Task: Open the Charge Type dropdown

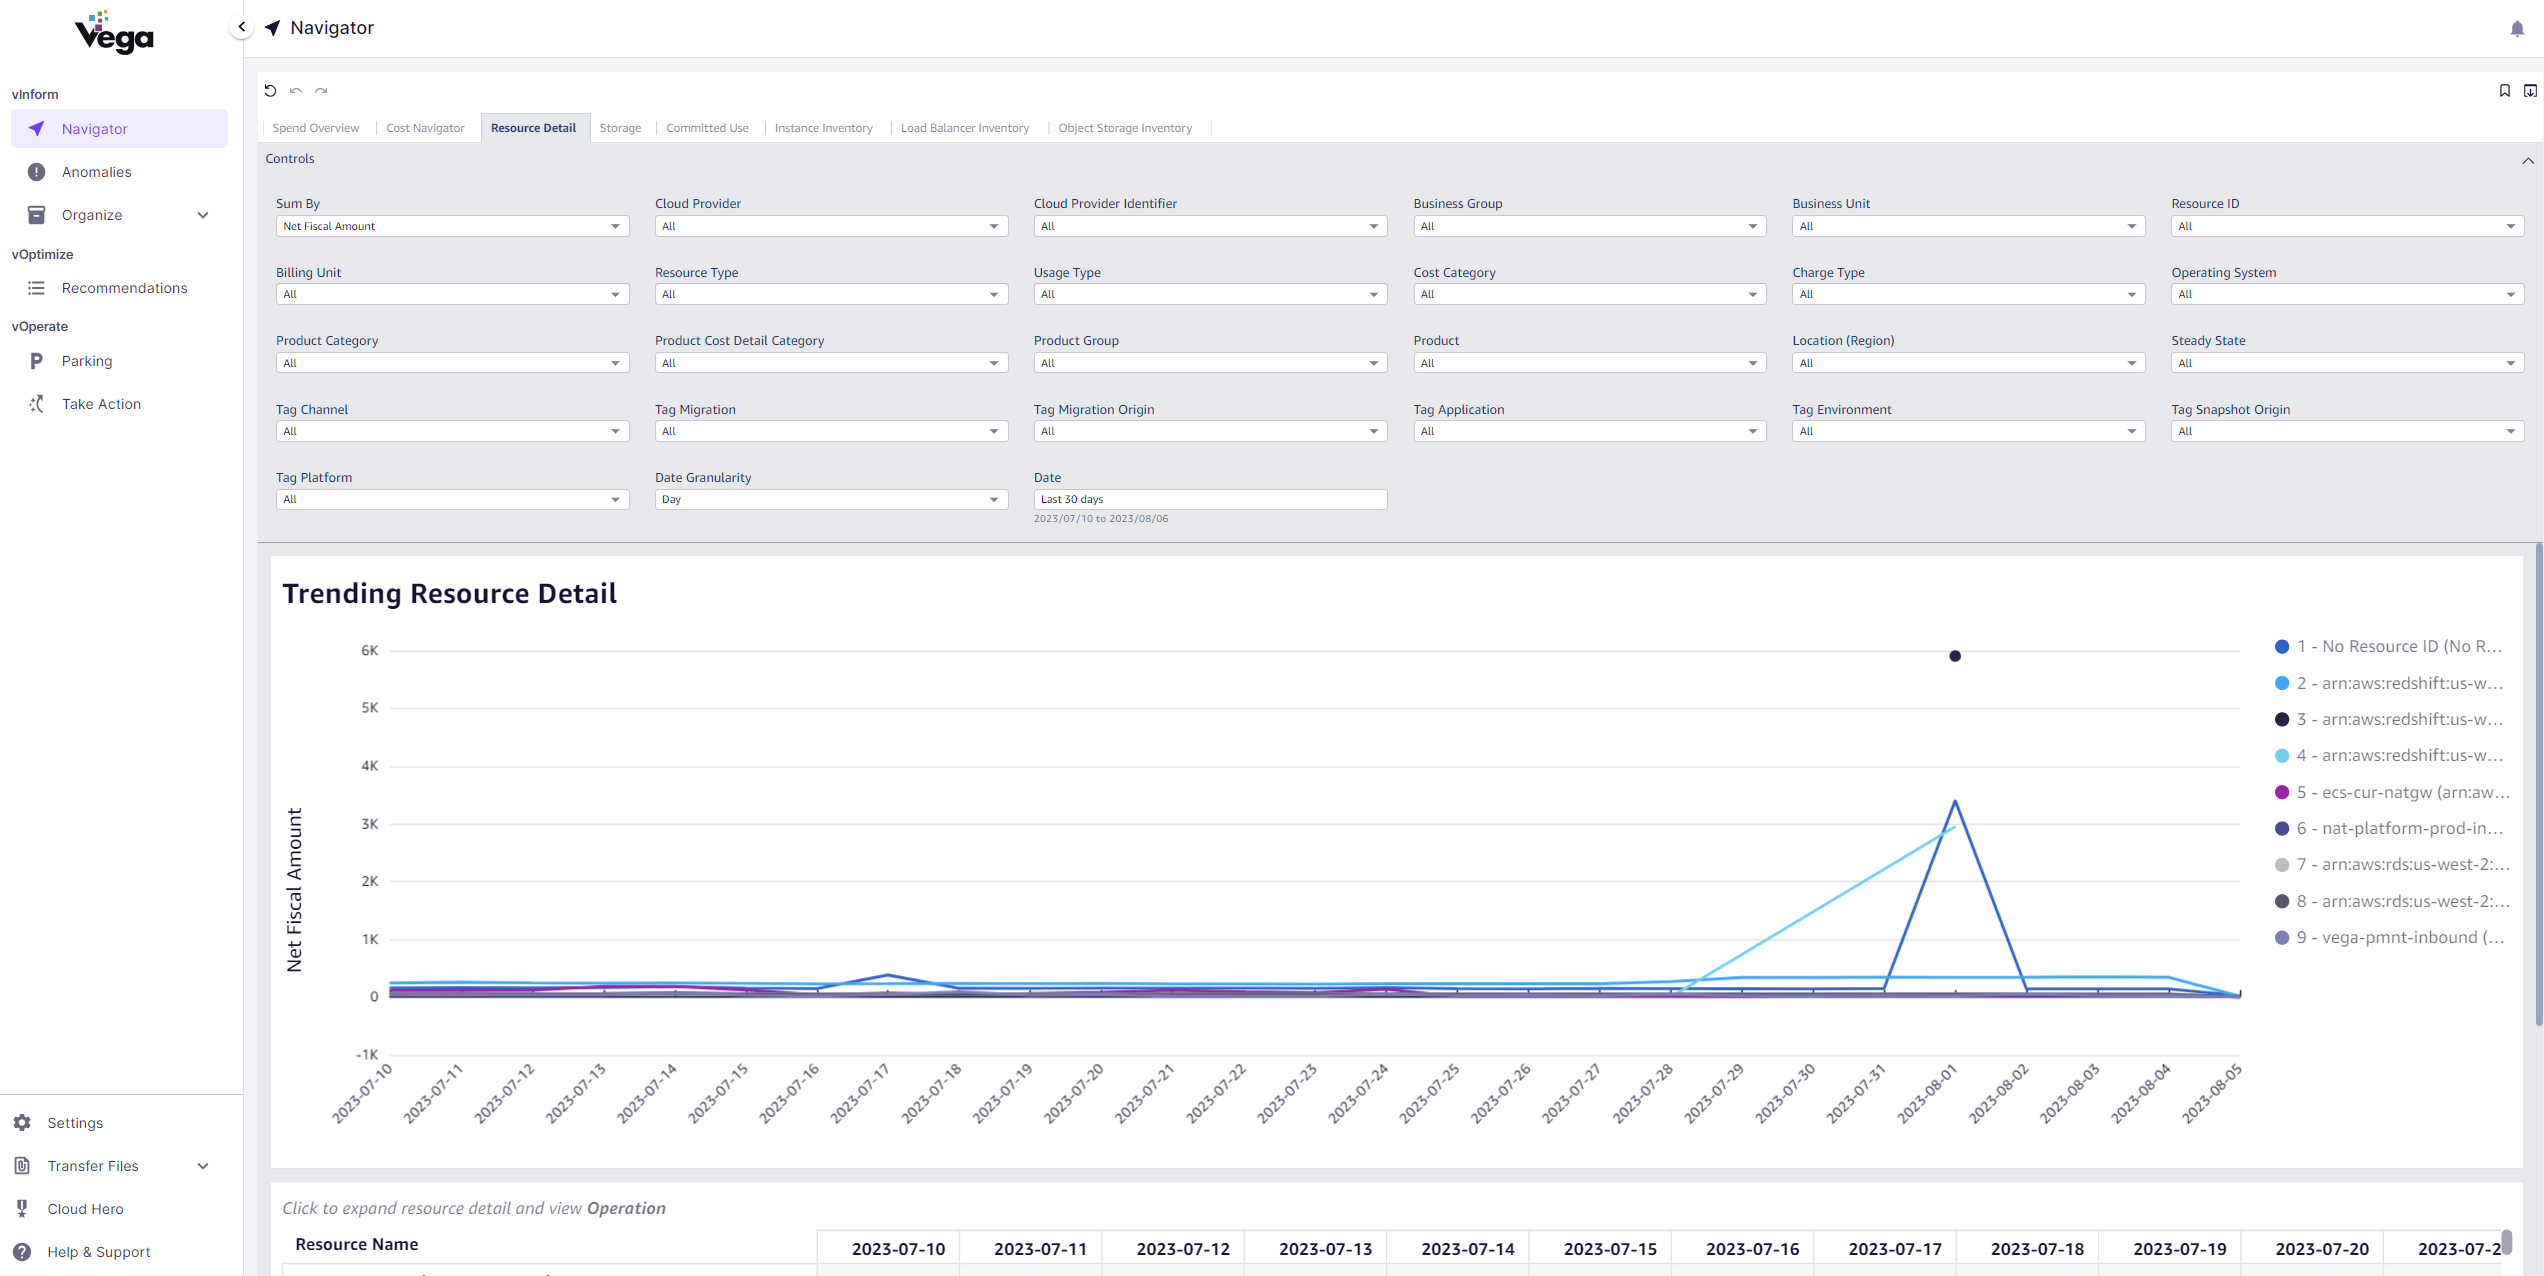Action: pos(1968,294)
